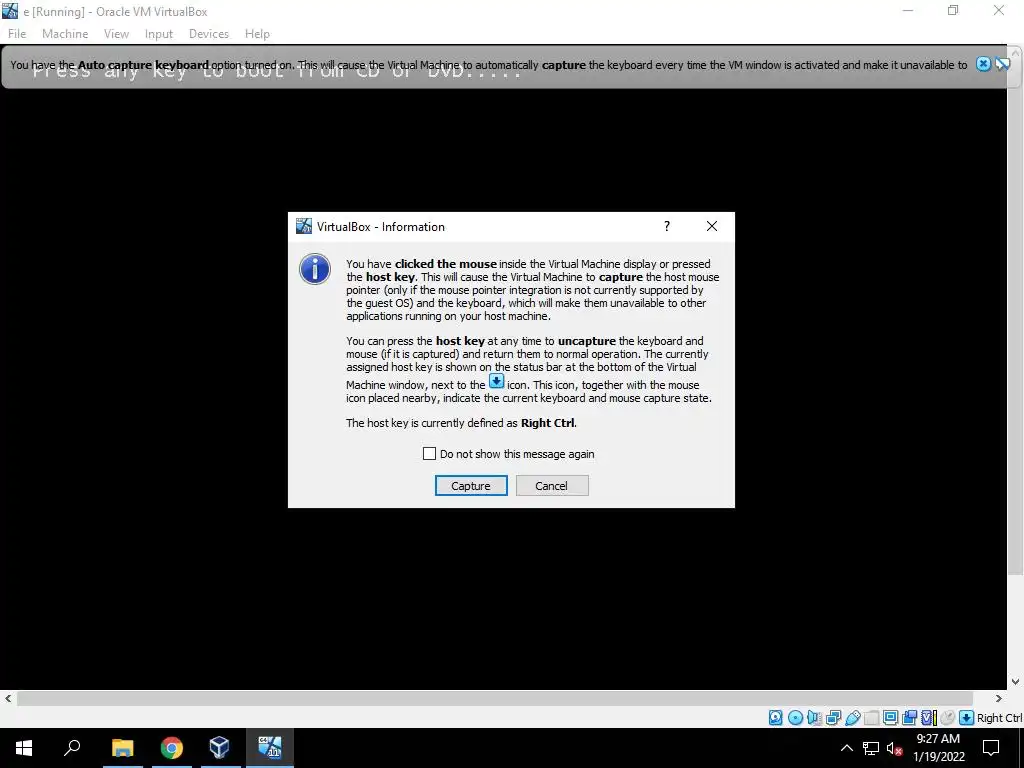Screen dimensions: 1024x768
Task: Click the Right Ctrl host key label
Action: (x=999, y=718)
